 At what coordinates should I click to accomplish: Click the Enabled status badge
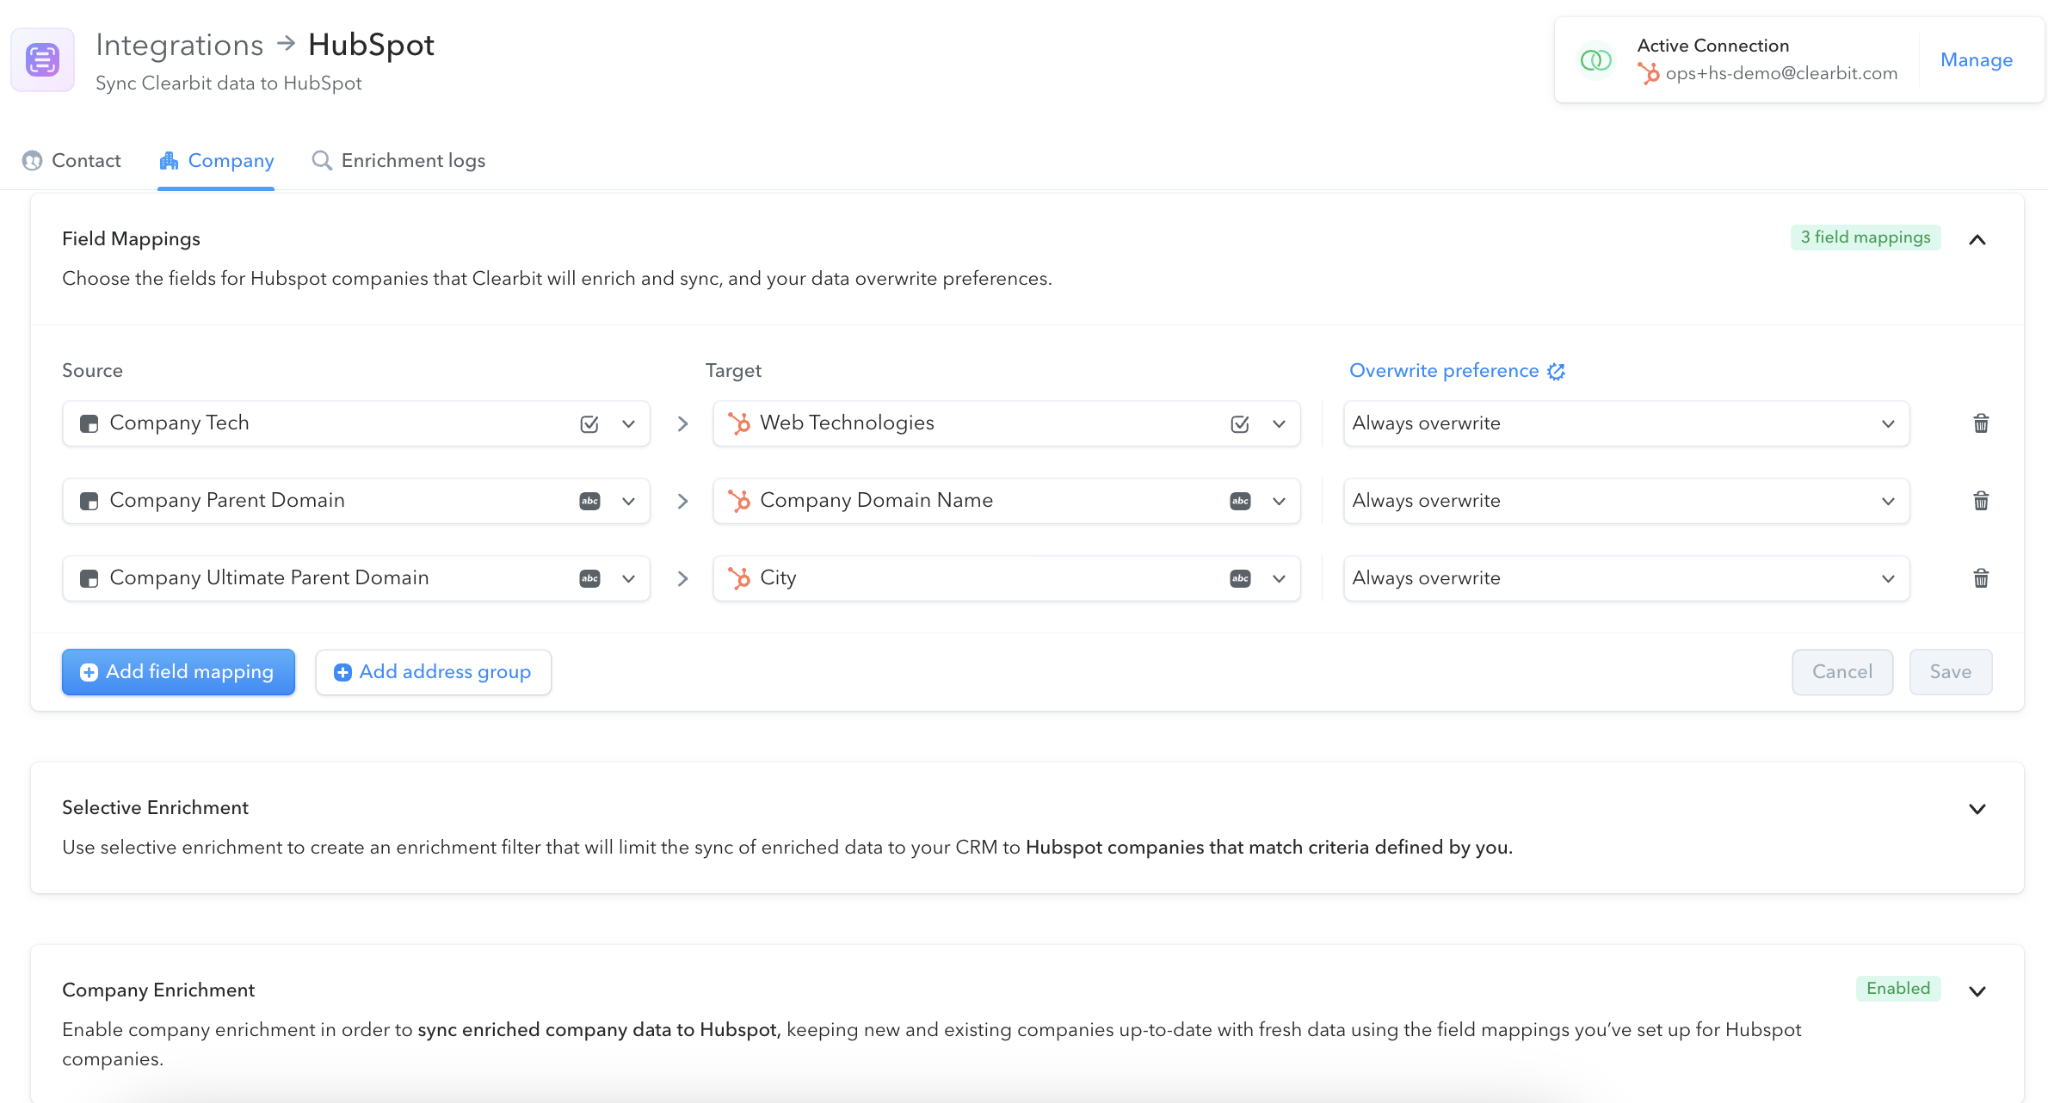1898,989
